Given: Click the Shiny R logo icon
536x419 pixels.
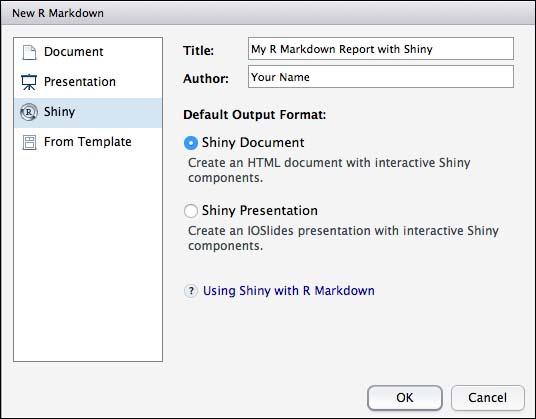Looking at the screenshot, I should click(29, 112).
